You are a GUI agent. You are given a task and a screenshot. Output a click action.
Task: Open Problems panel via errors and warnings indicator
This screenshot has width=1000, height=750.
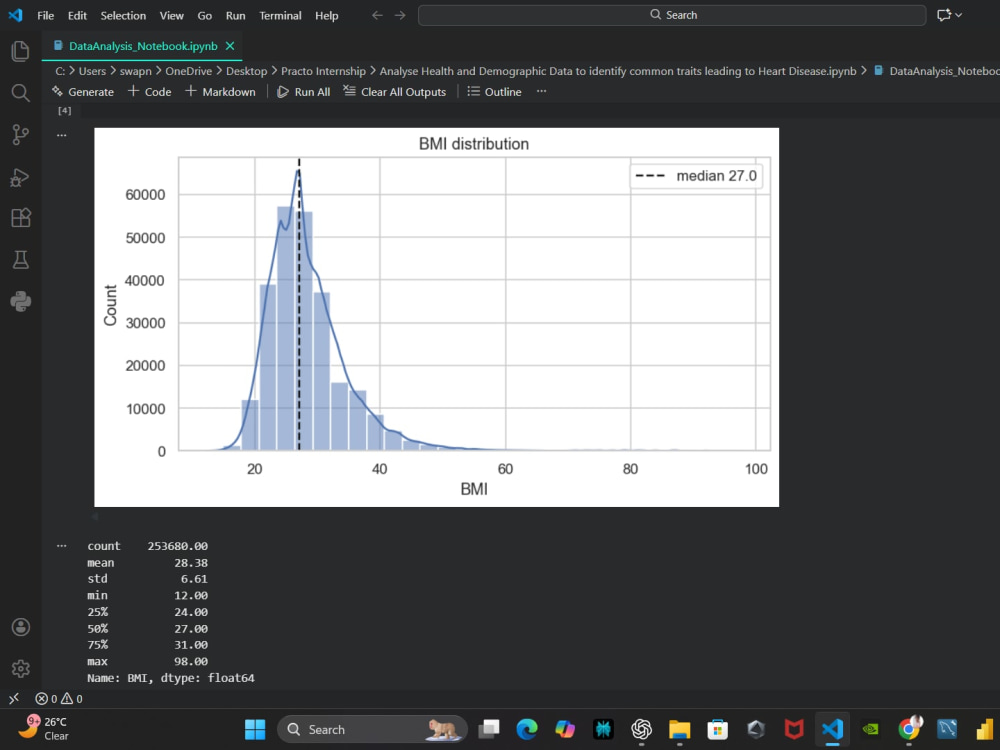click(x=59, y=699)
